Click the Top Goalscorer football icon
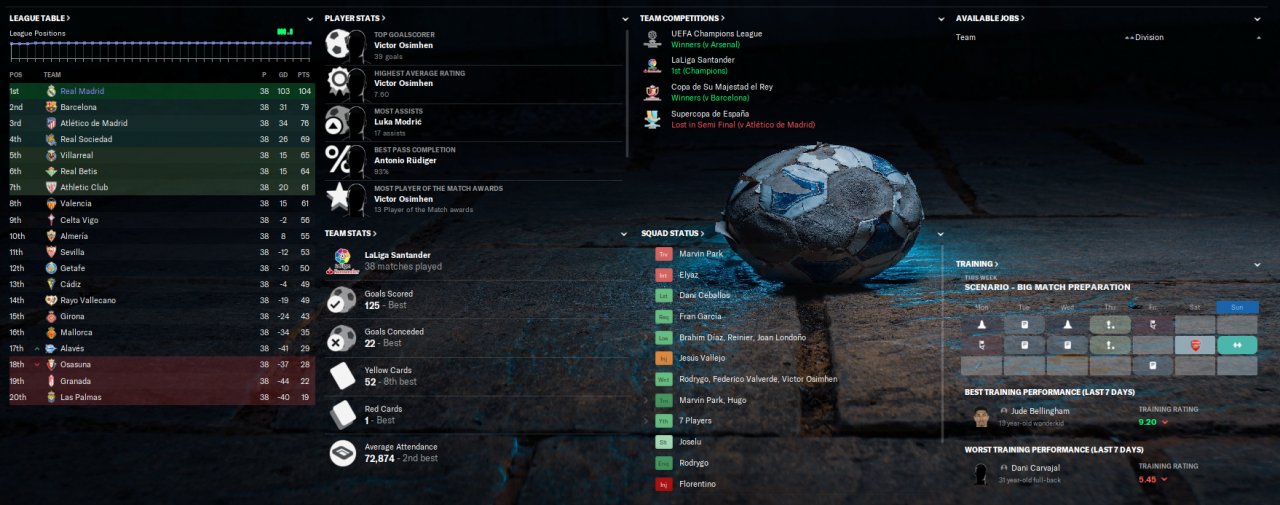 tap(346, 45)
